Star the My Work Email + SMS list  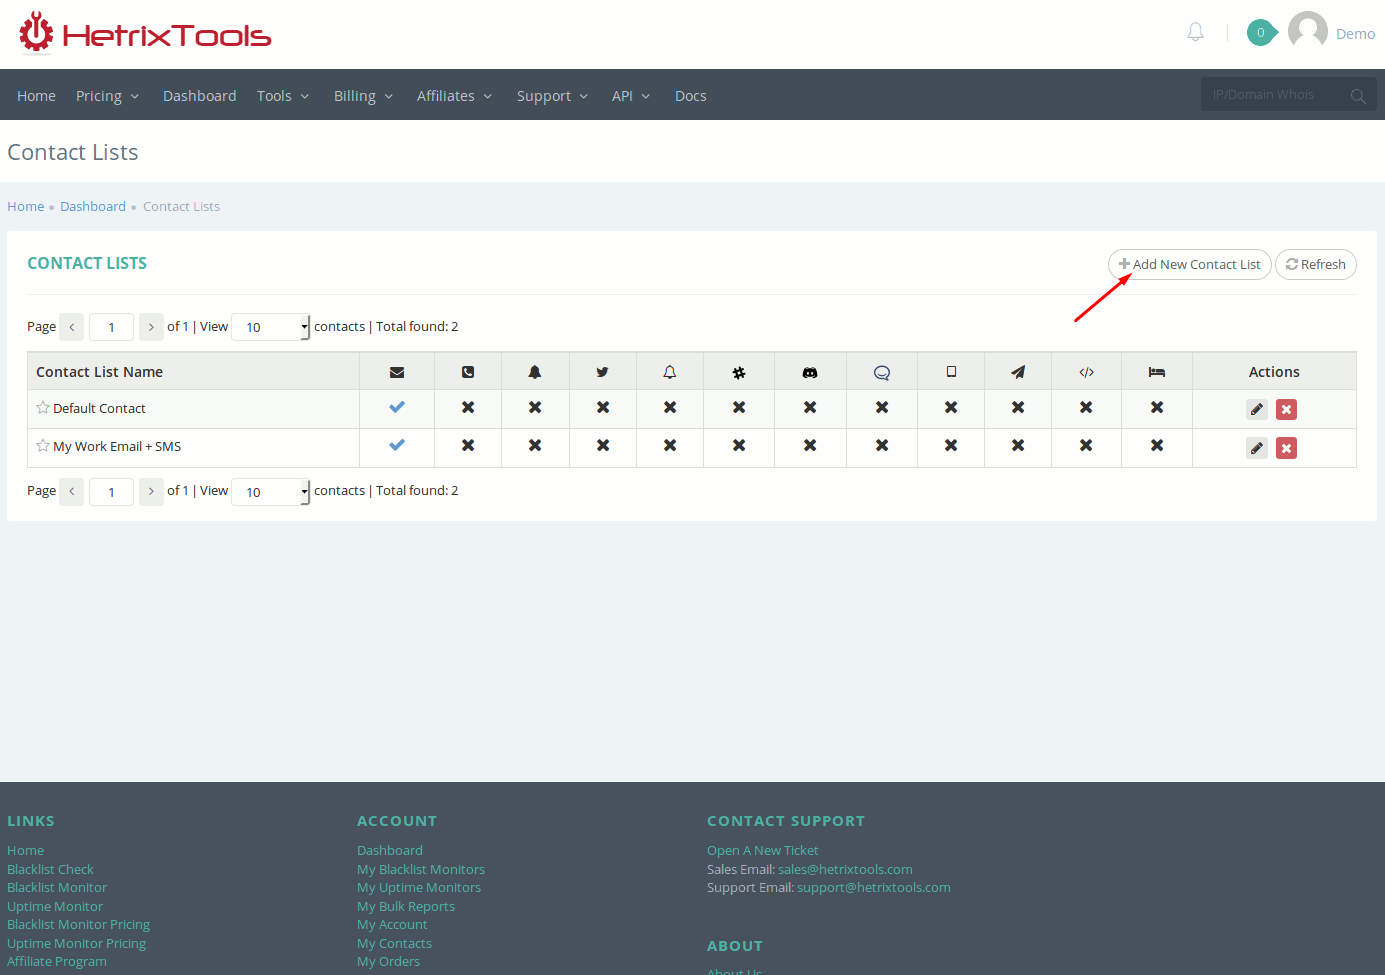point(43,446)
